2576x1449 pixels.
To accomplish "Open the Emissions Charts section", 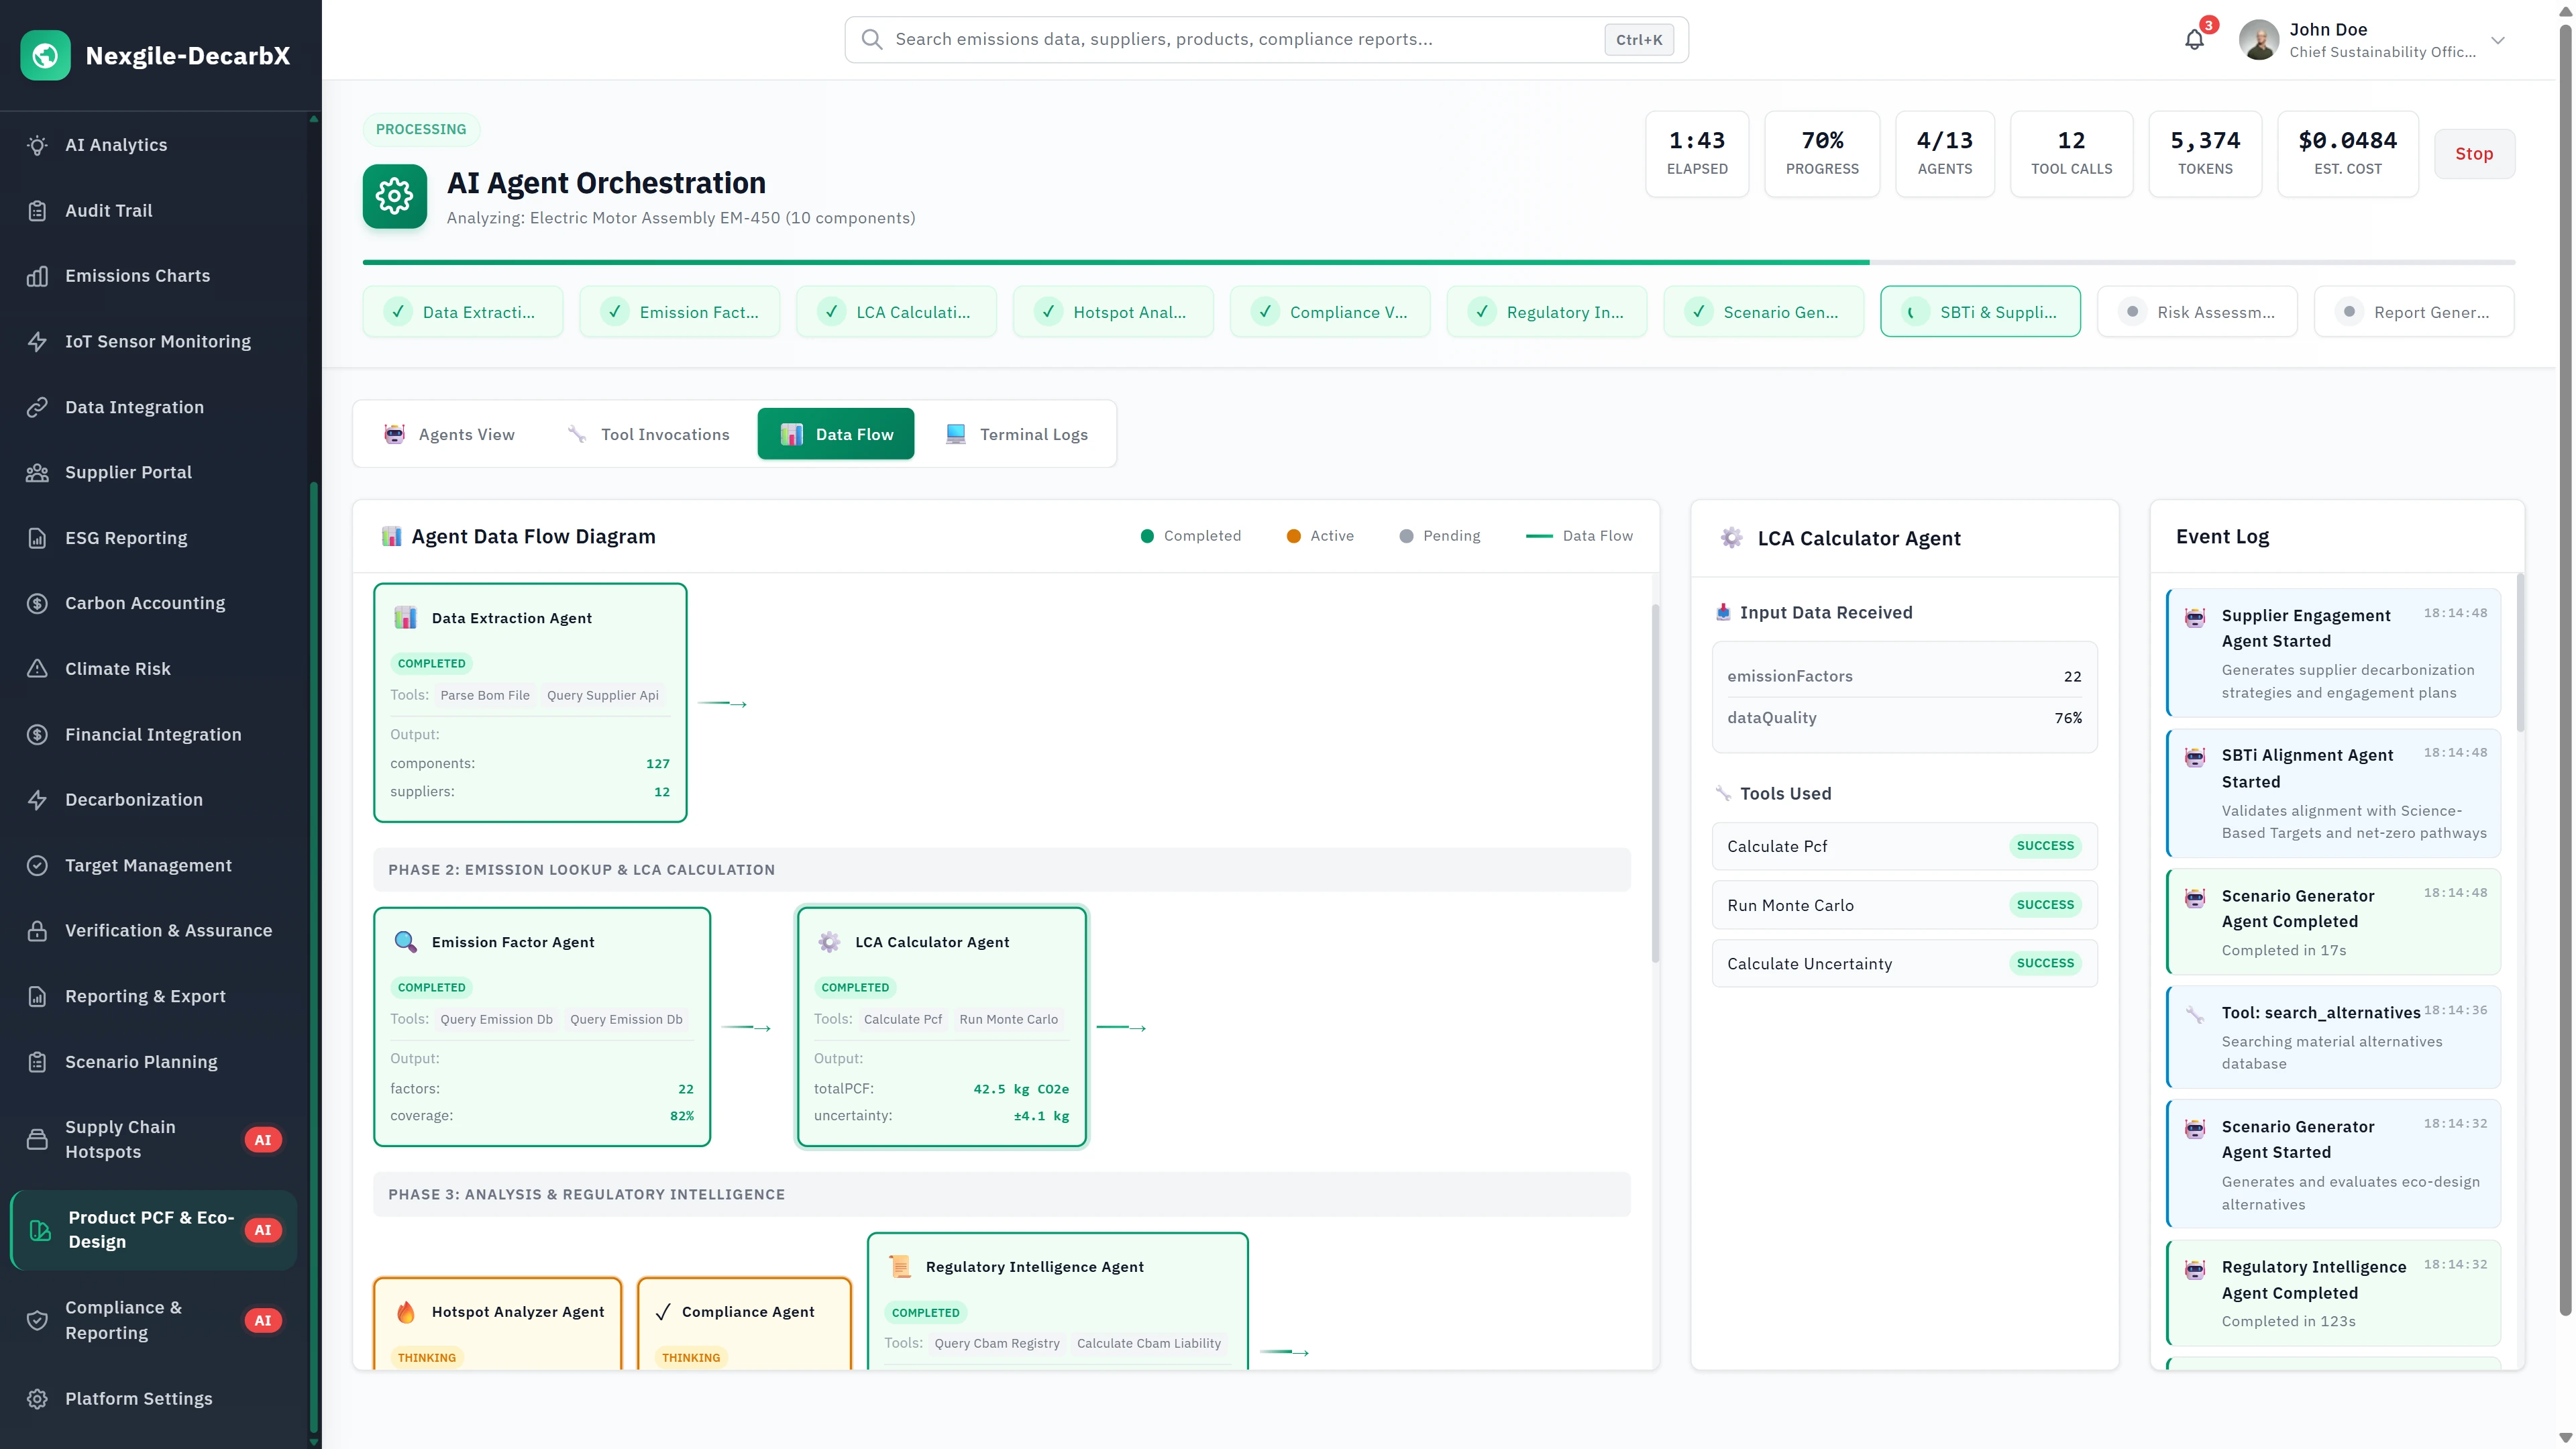I will pyautogui.click(x=137, y=275).
